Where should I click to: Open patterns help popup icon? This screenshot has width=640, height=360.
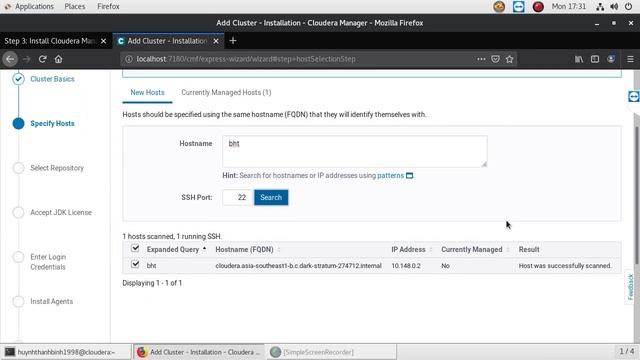(409, 176)
